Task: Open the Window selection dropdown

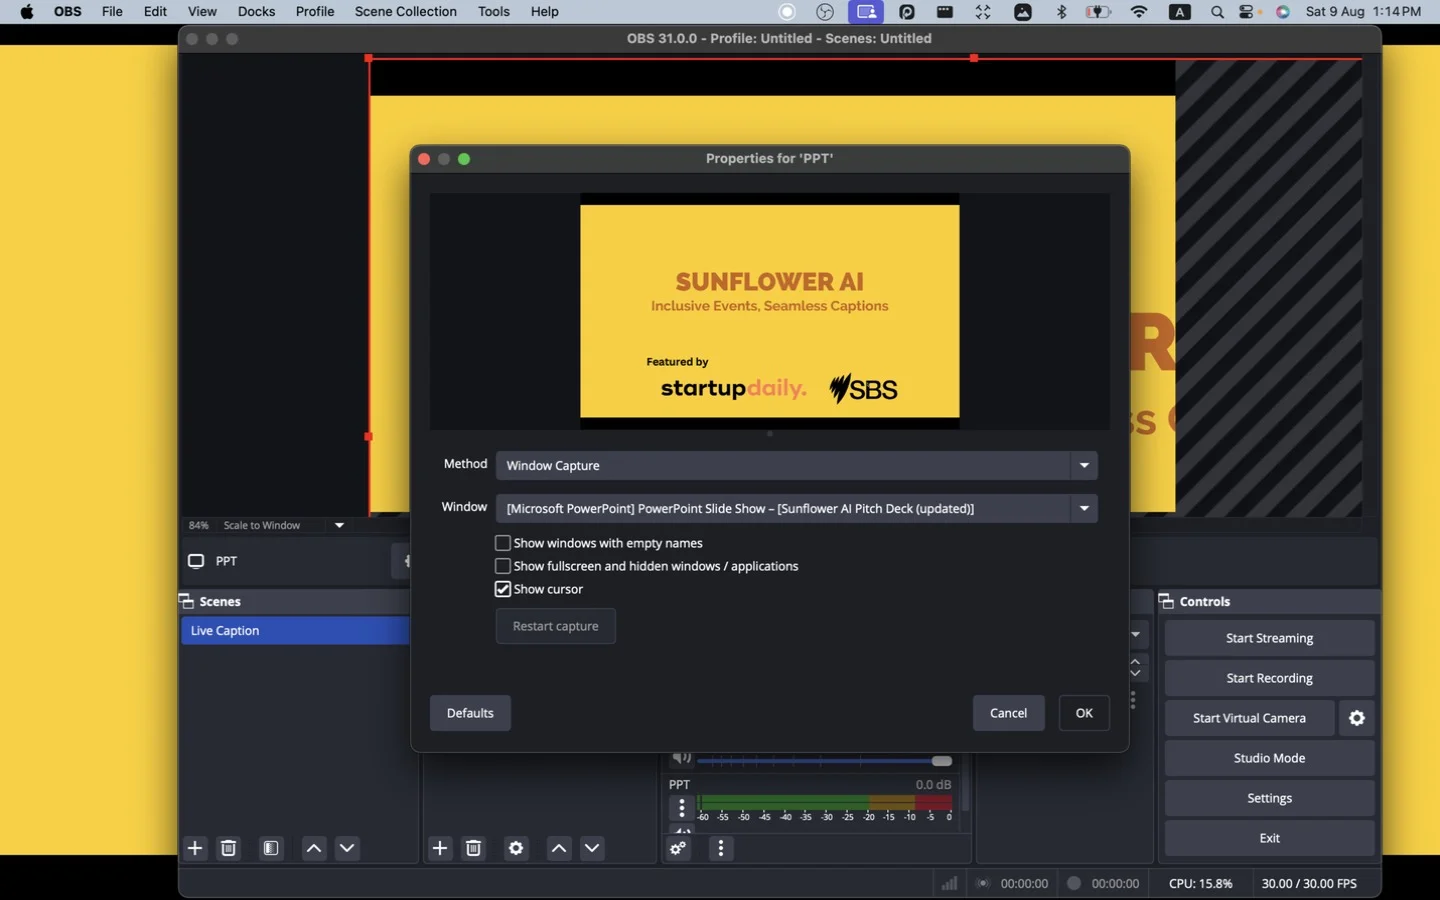Action: pyautogui.click(x=797, y=508)
